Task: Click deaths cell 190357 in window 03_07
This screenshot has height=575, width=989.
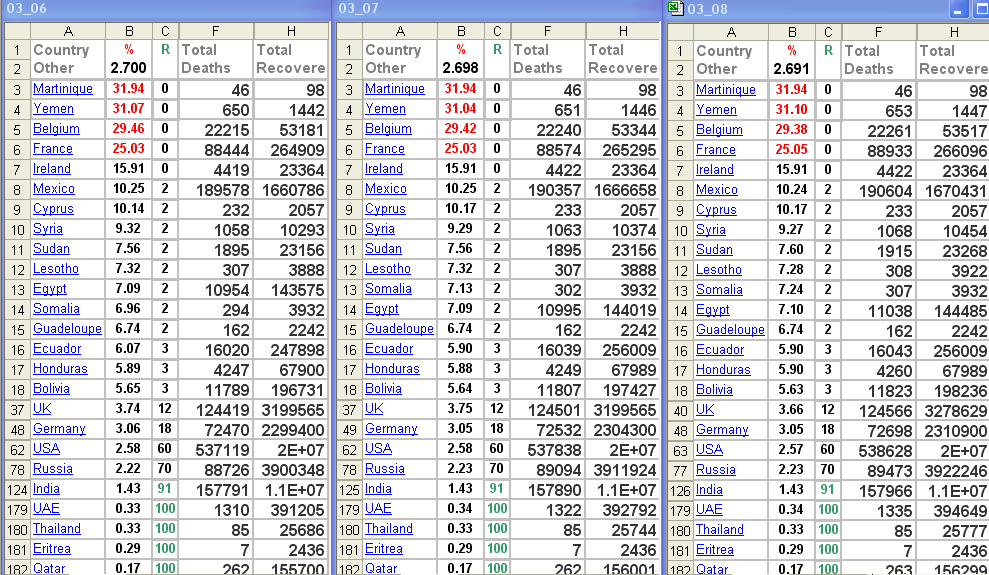Action: [548, 189]
